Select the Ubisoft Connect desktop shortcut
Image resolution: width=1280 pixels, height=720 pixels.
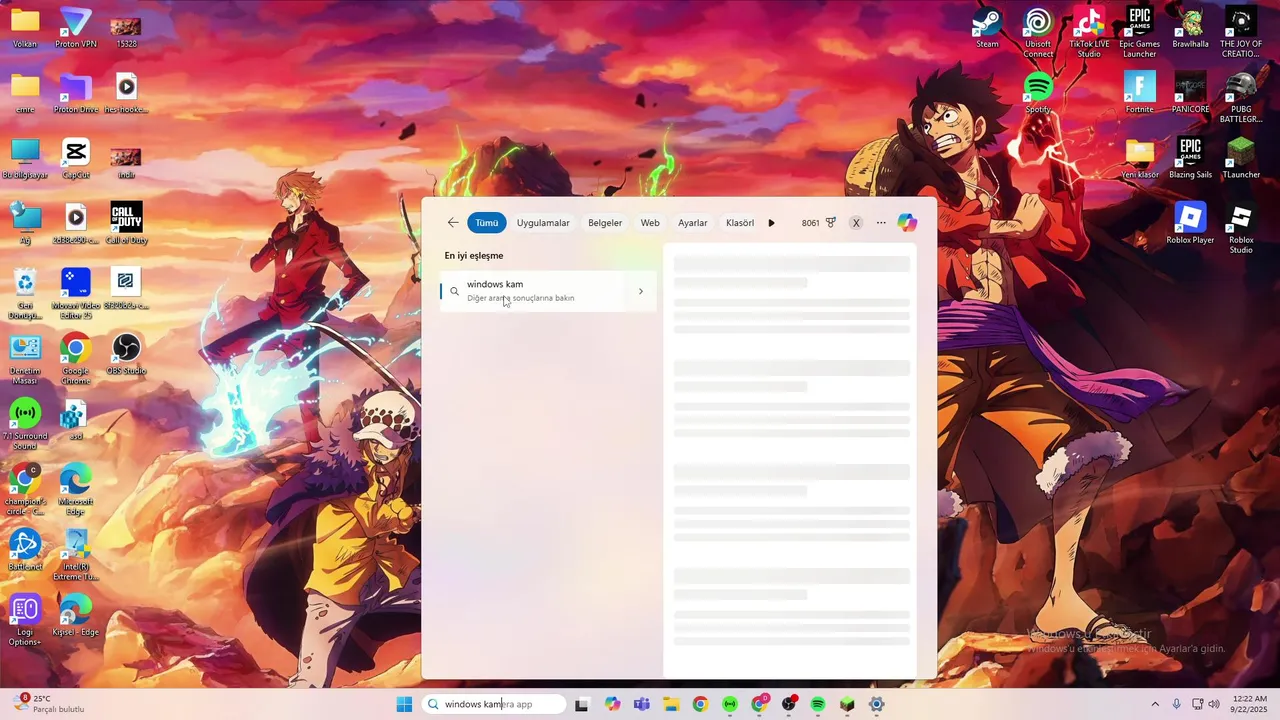tap(1038, 32)
